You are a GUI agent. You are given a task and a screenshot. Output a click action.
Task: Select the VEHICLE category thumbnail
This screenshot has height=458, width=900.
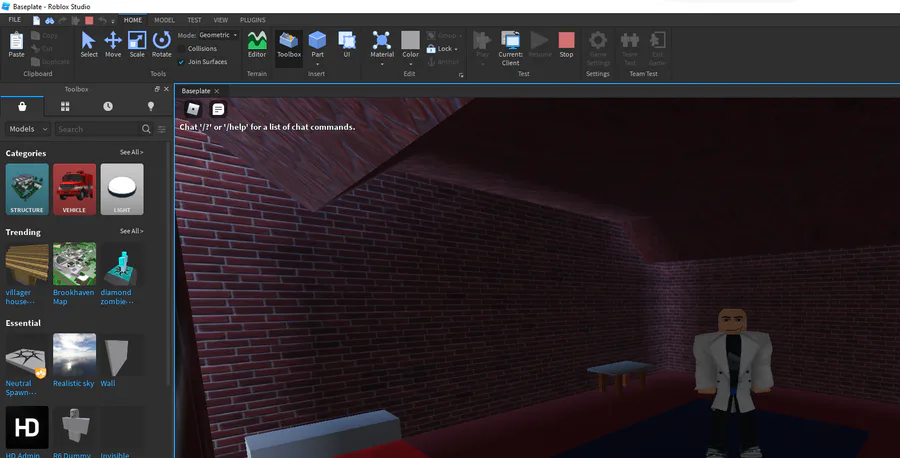tap(74, 189)
